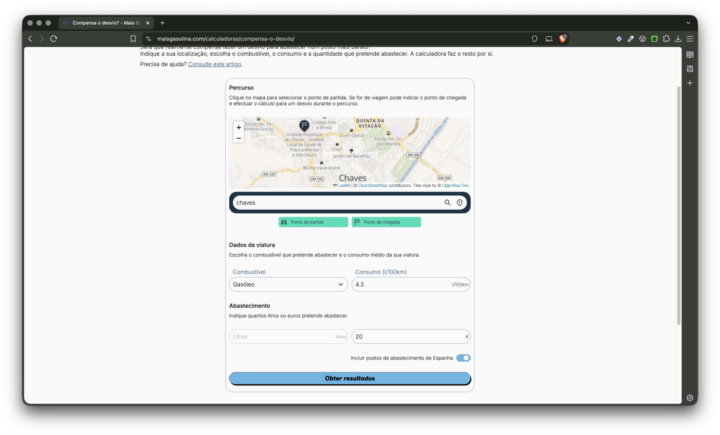Viewport: 720px width, 435px height.
Task: Open the OpenMapTiles attribution link
Action: [x=456, y=186]
